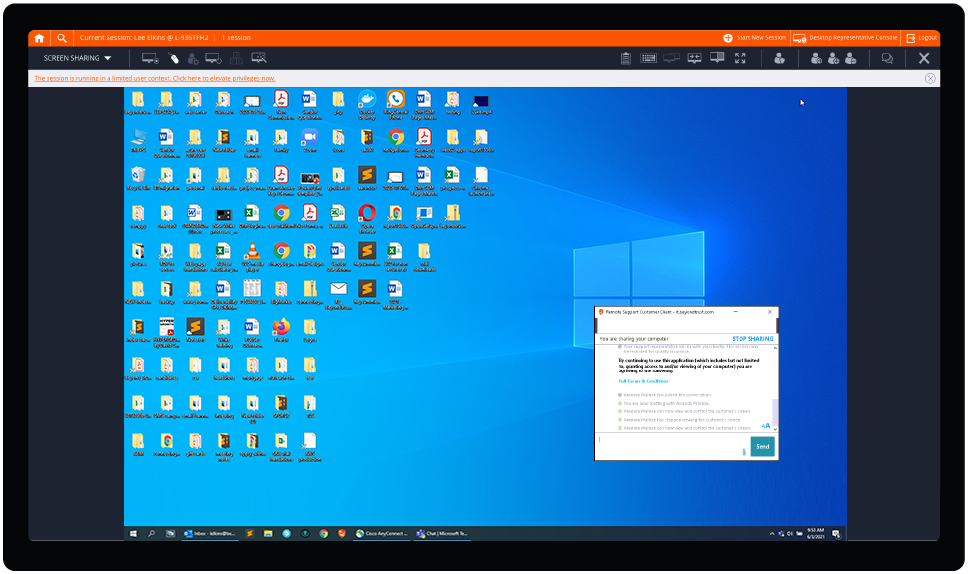968x574 pixels.
Task: Select the 'Family' folder on desktop
Action: tap(281, 141)
